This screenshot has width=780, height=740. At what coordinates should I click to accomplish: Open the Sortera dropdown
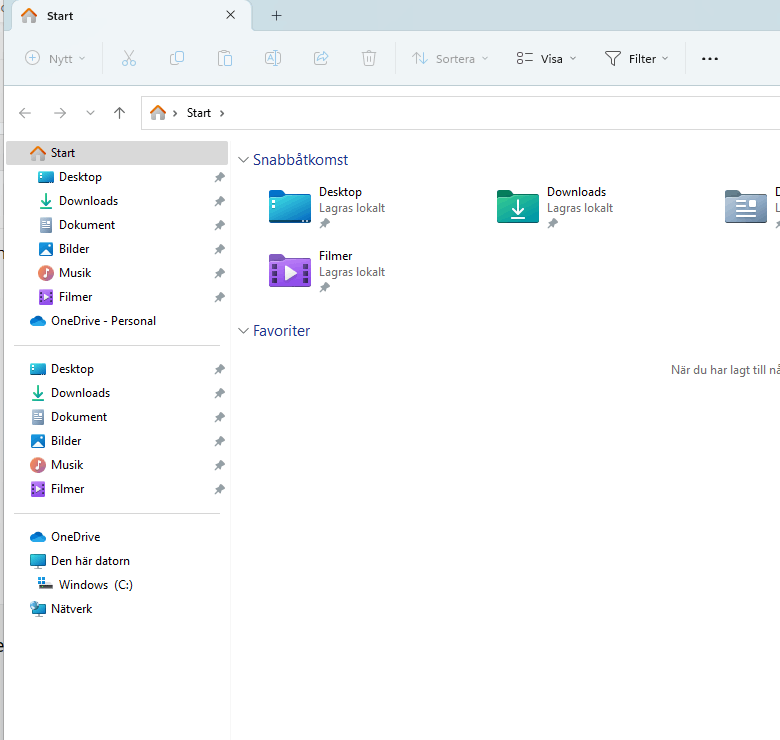click(450, 59)
